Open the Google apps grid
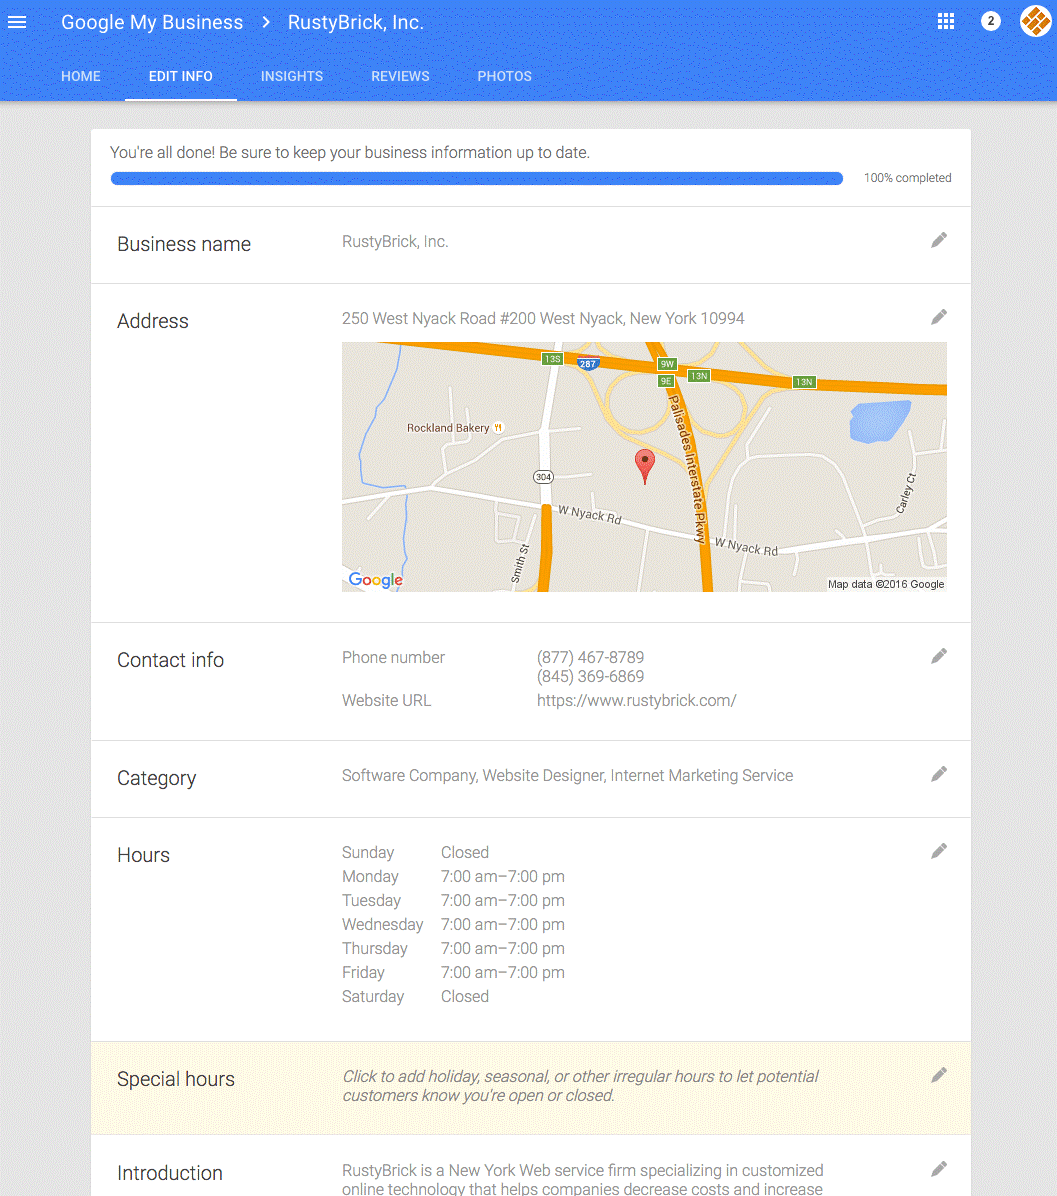 point(945,21)
